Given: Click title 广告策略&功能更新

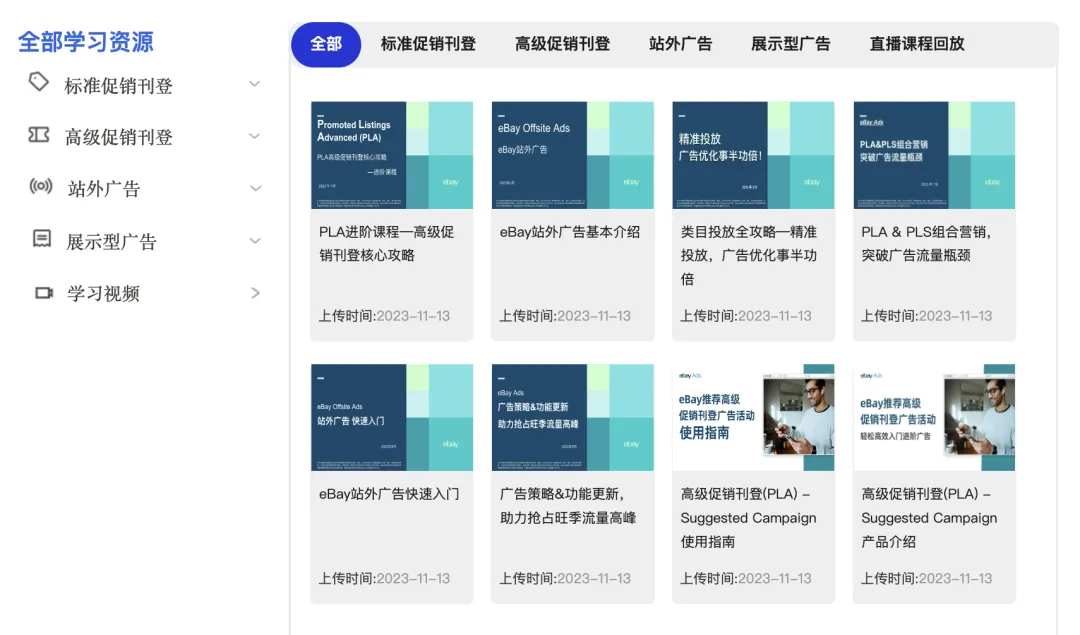Looking at the screenshot, I should 568,506.
